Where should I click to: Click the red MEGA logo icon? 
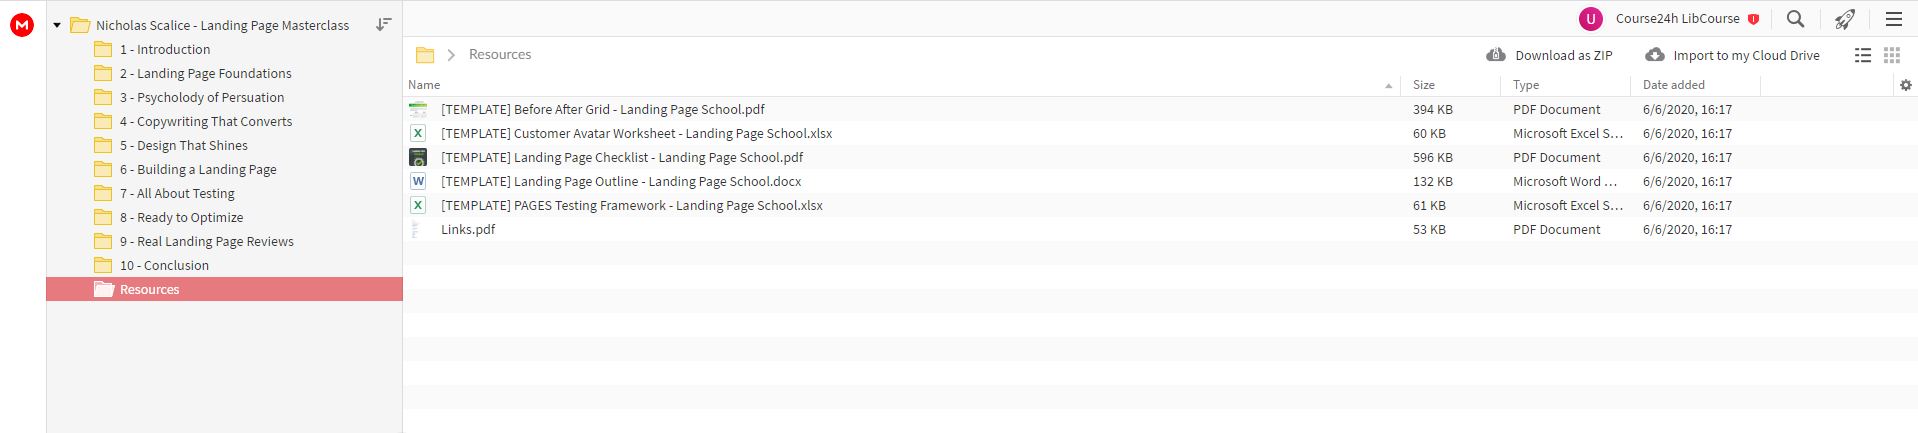(x=22, y=25)
